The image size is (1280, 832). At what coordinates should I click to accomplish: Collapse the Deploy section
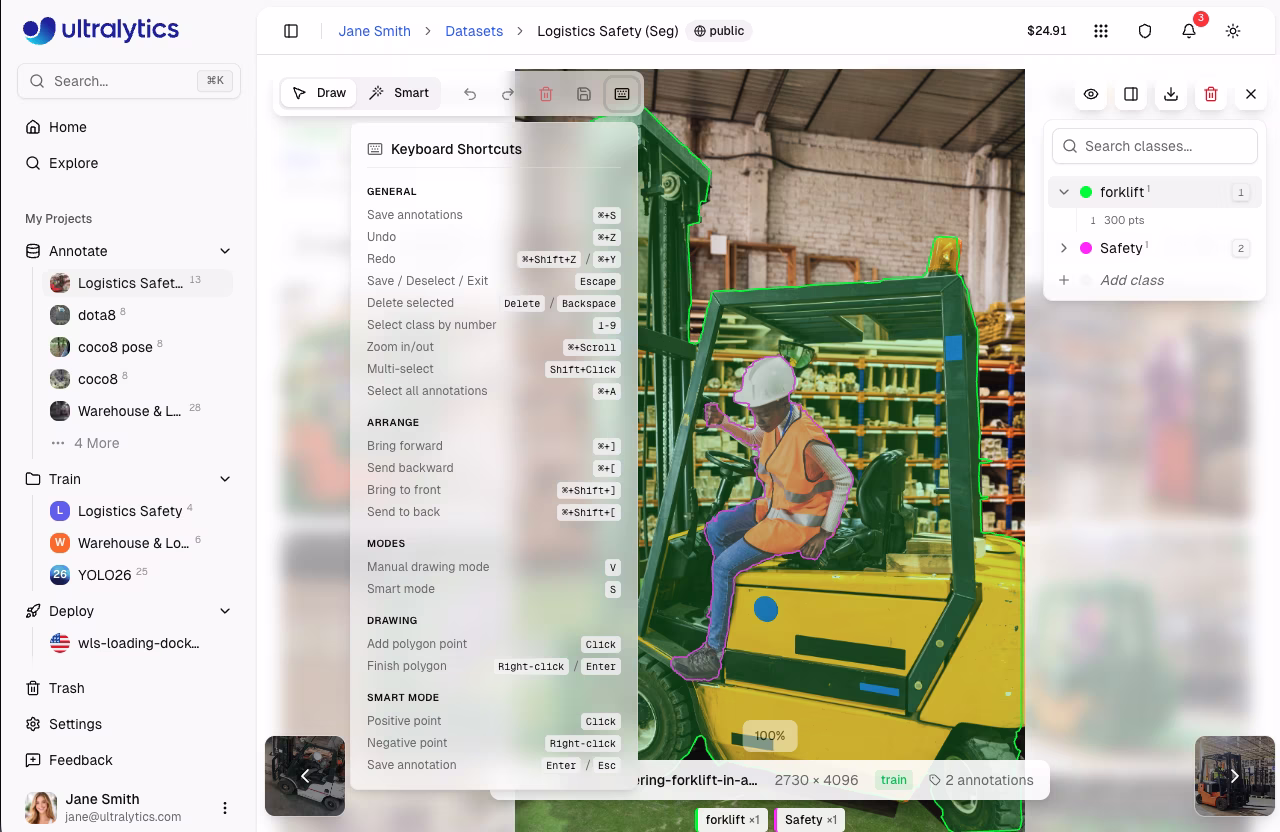[225, 611]
